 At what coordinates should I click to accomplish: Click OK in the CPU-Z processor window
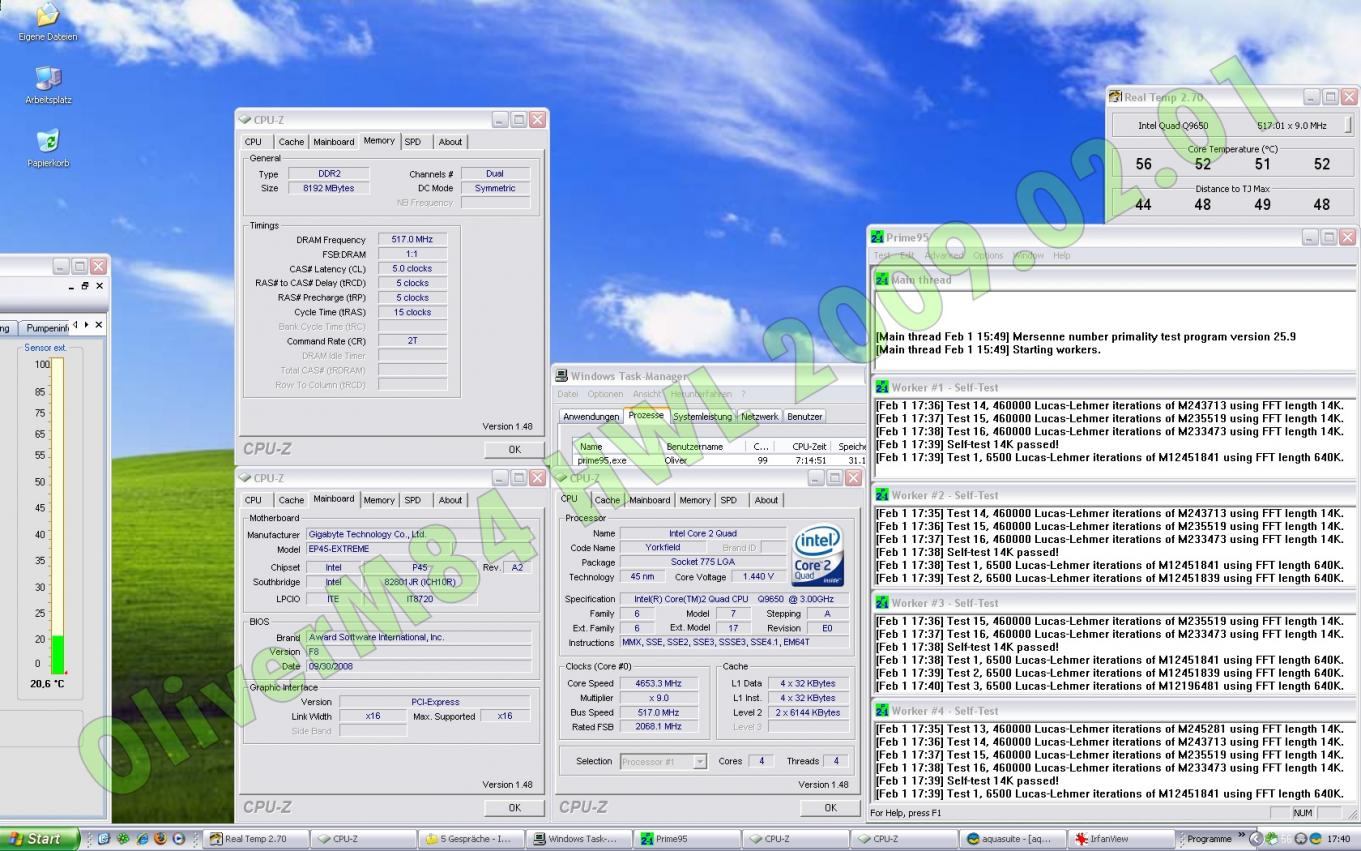(830, 808)
